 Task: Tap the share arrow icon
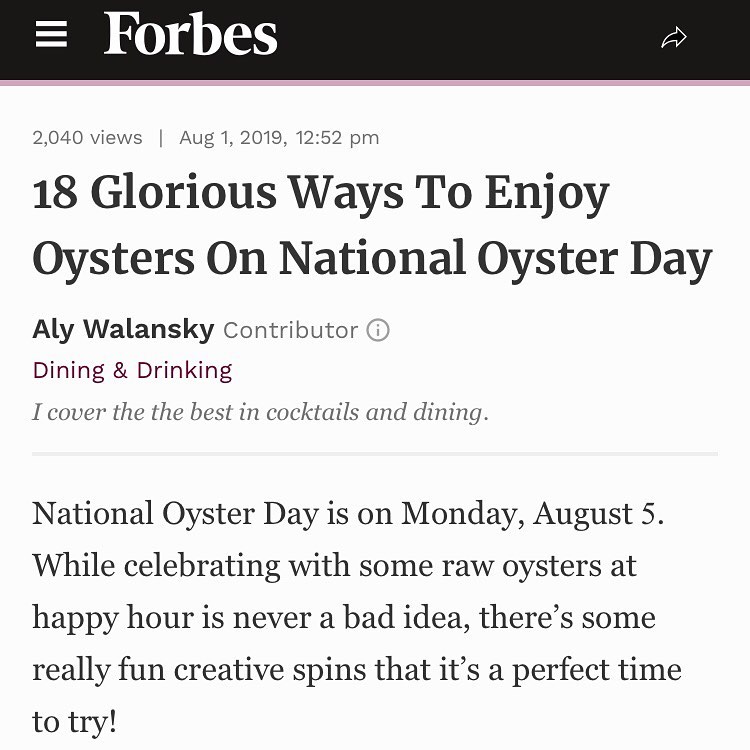(673, 38)
